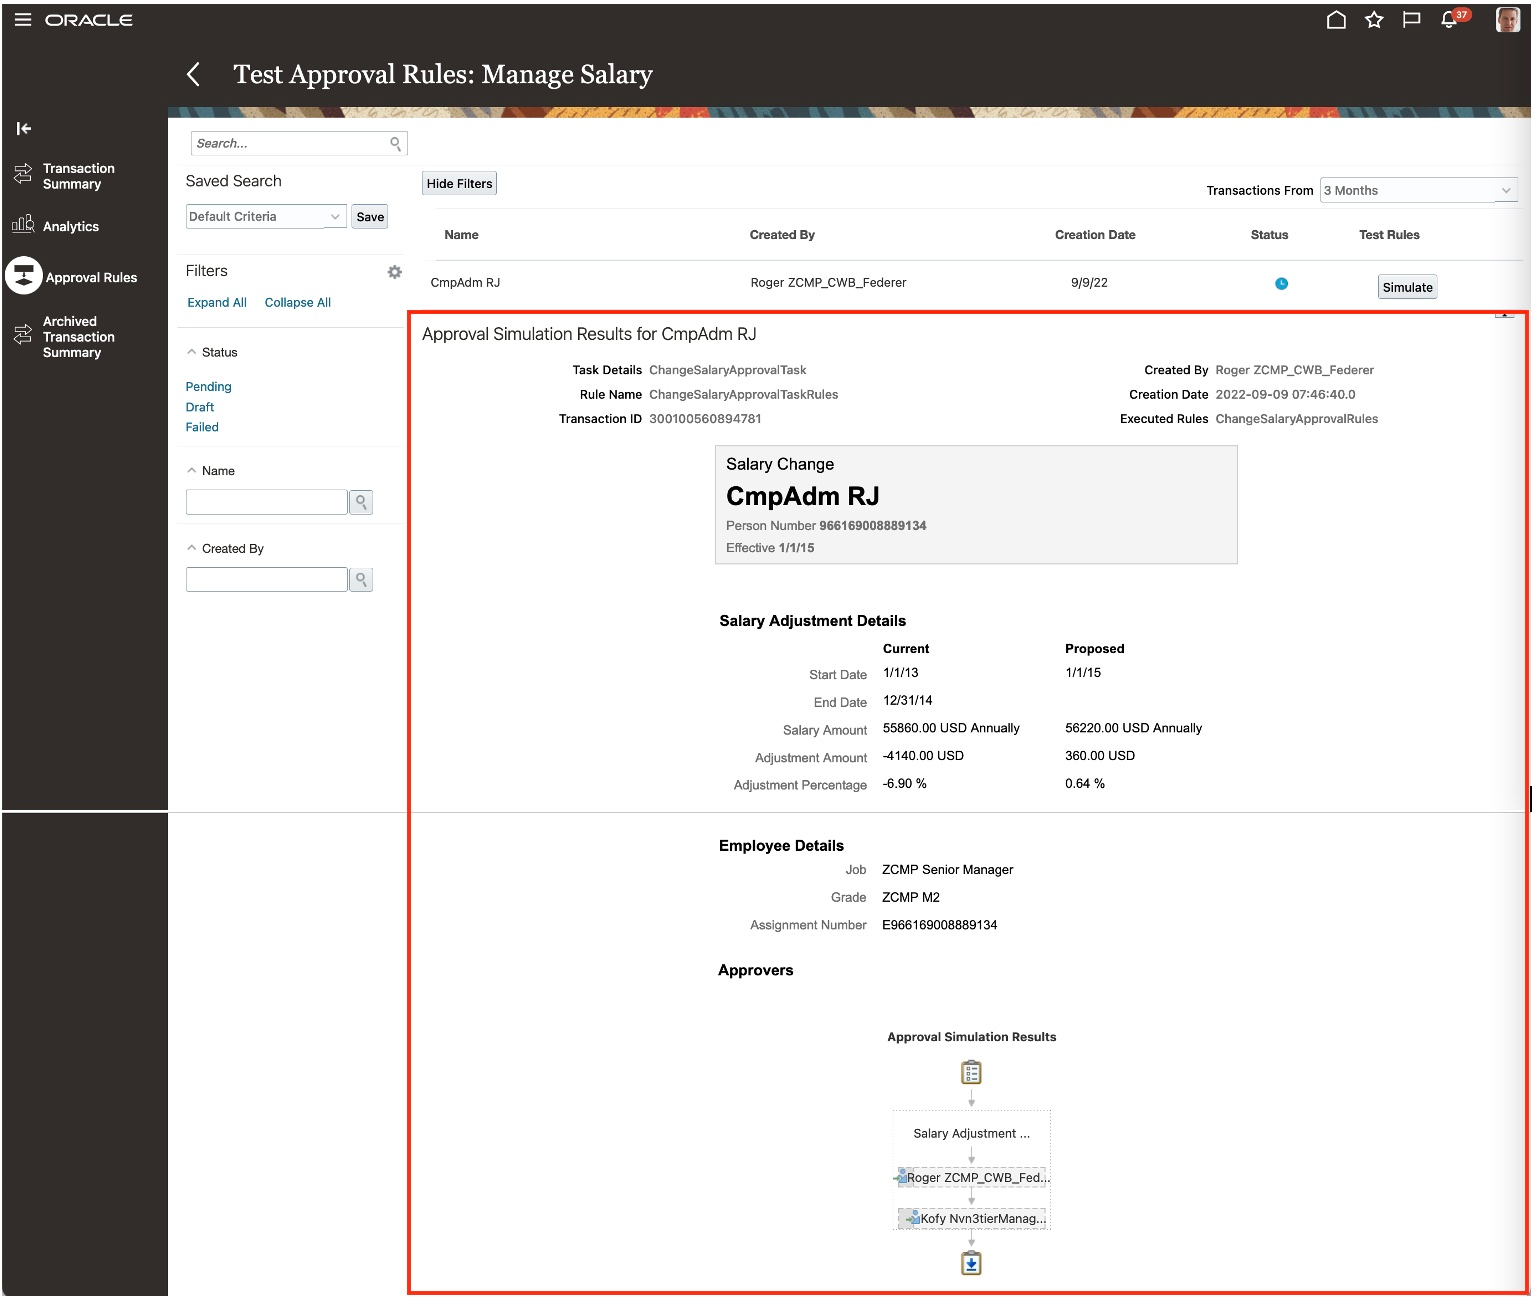Click Roger ZCMP_CWB_Federer in table row
Viewport: 1534px width, 1302px height.
pos(828,283)
